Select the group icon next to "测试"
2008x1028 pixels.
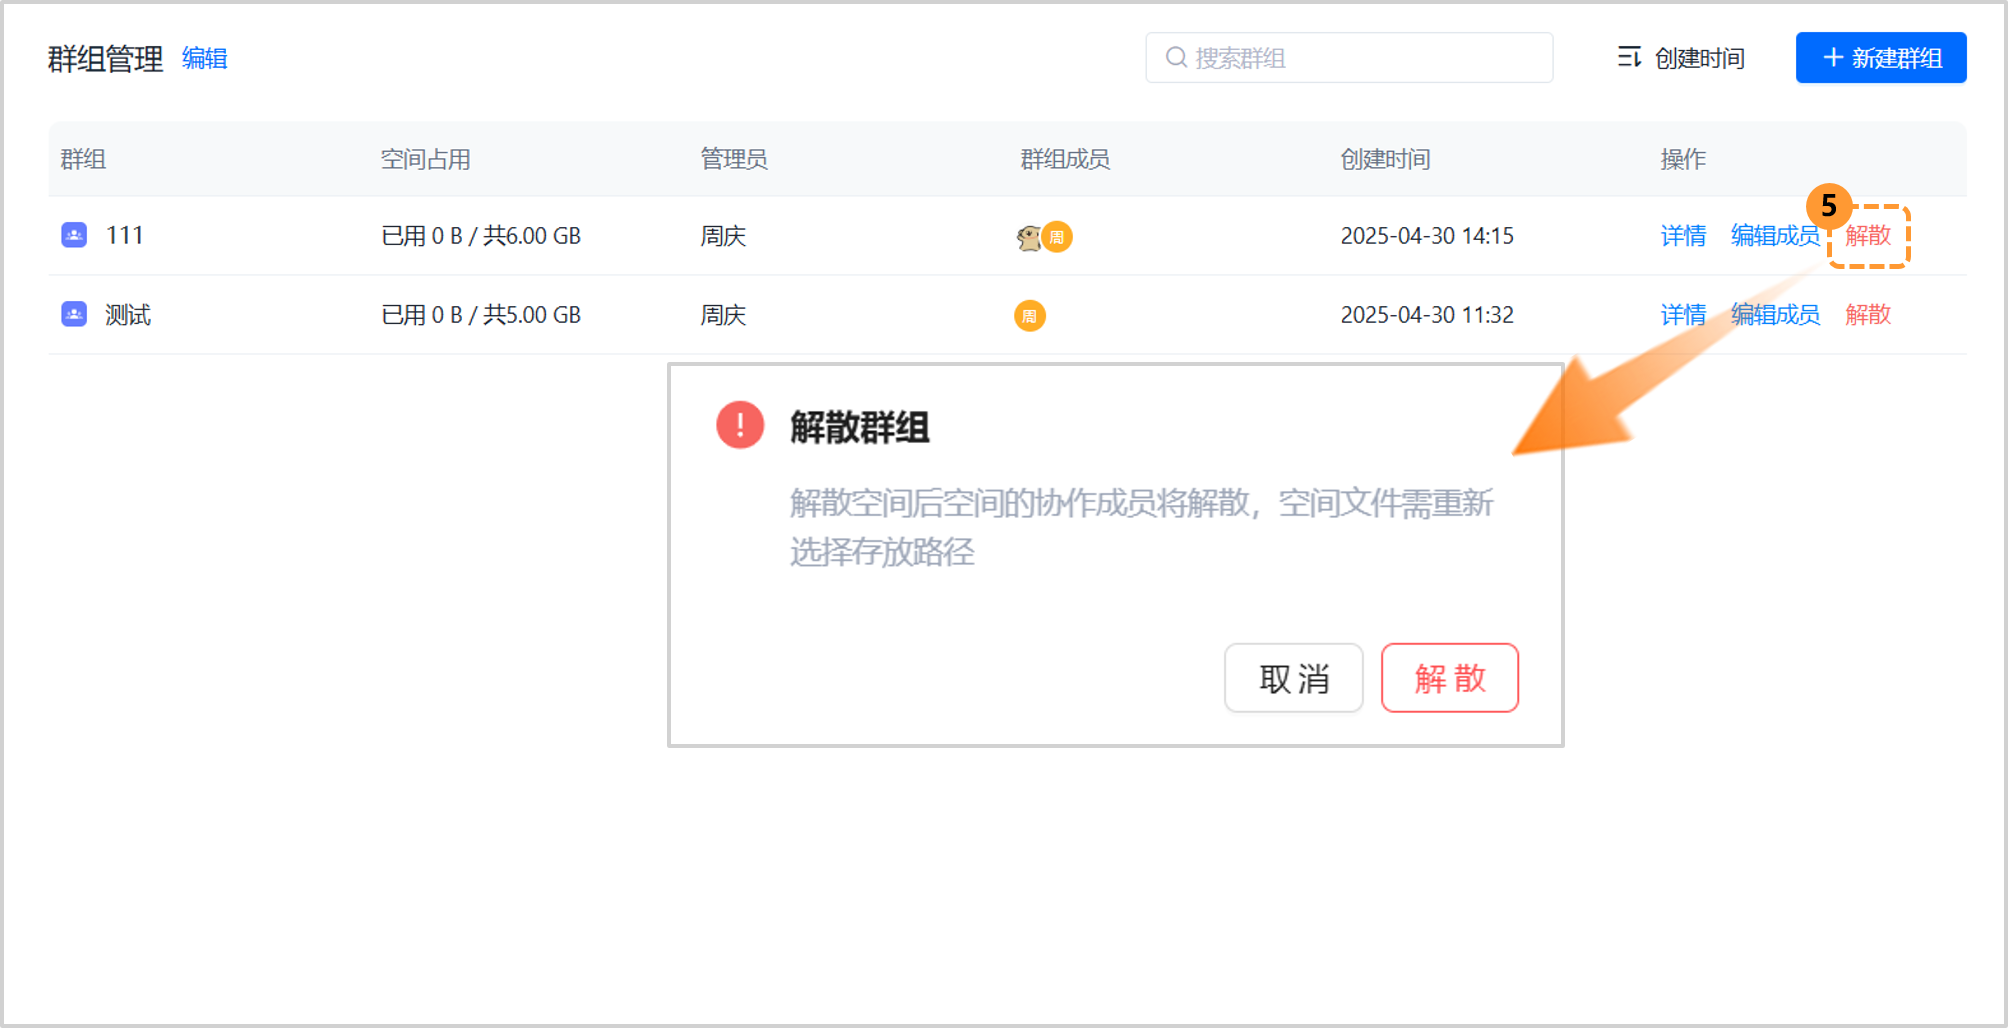tap(73, 314)
